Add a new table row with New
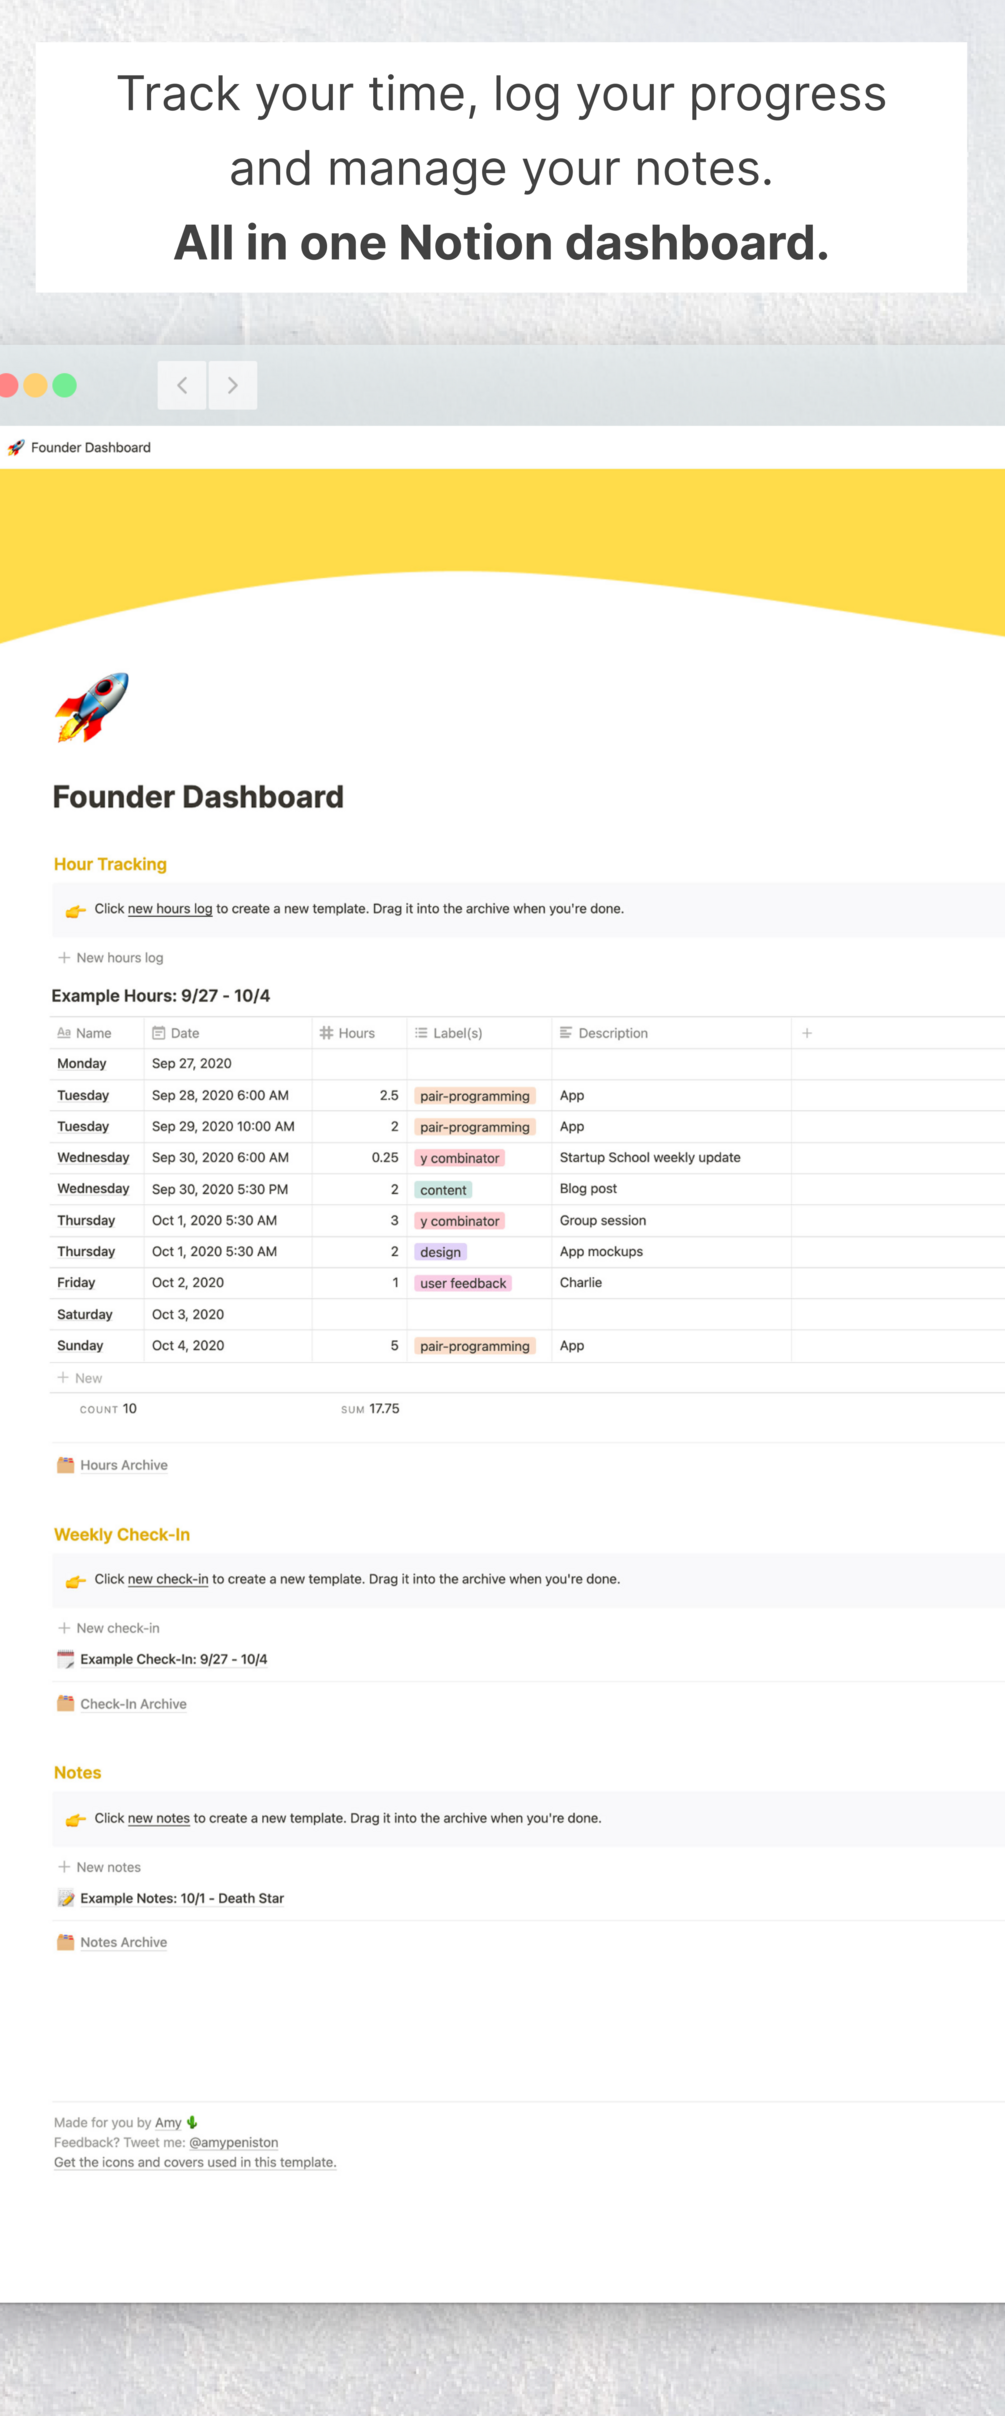This screenshot has height=2416, width=1005. 80,1378
